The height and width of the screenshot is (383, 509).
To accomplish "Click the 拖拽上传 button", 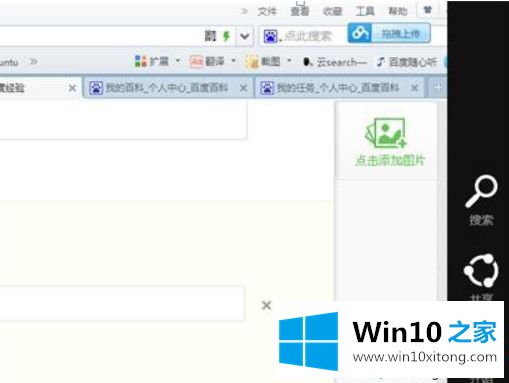I will pos(401,33).
